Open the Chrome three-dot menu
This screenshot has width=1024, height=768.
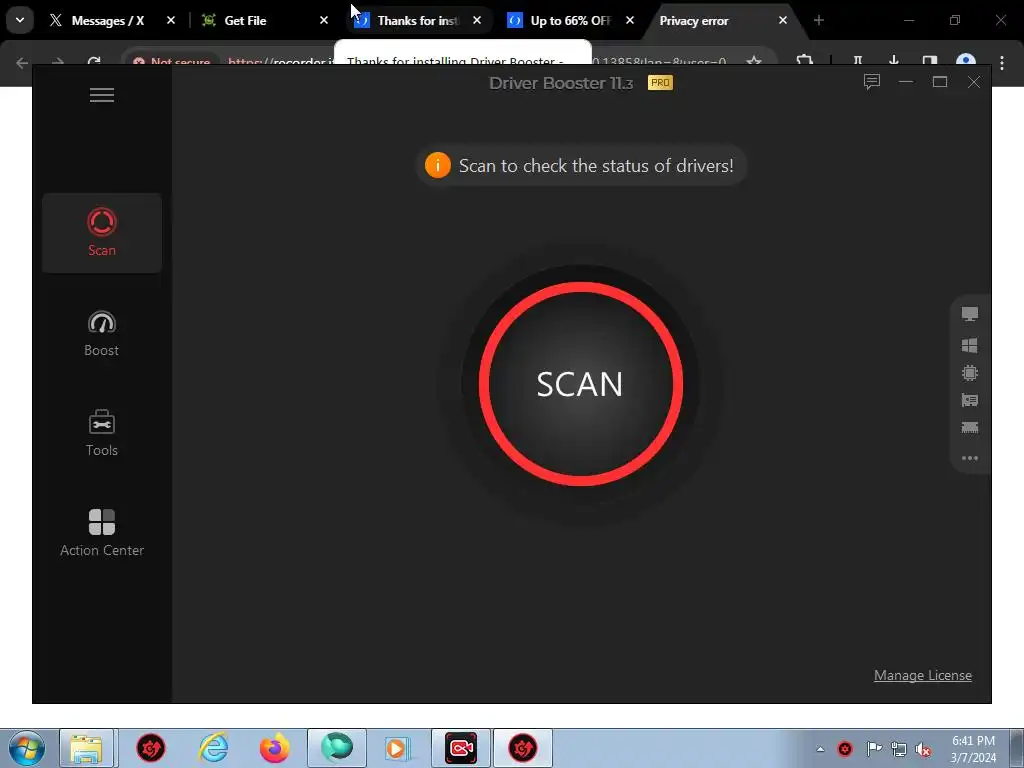pyautogui.click(x=1002, y=63)
